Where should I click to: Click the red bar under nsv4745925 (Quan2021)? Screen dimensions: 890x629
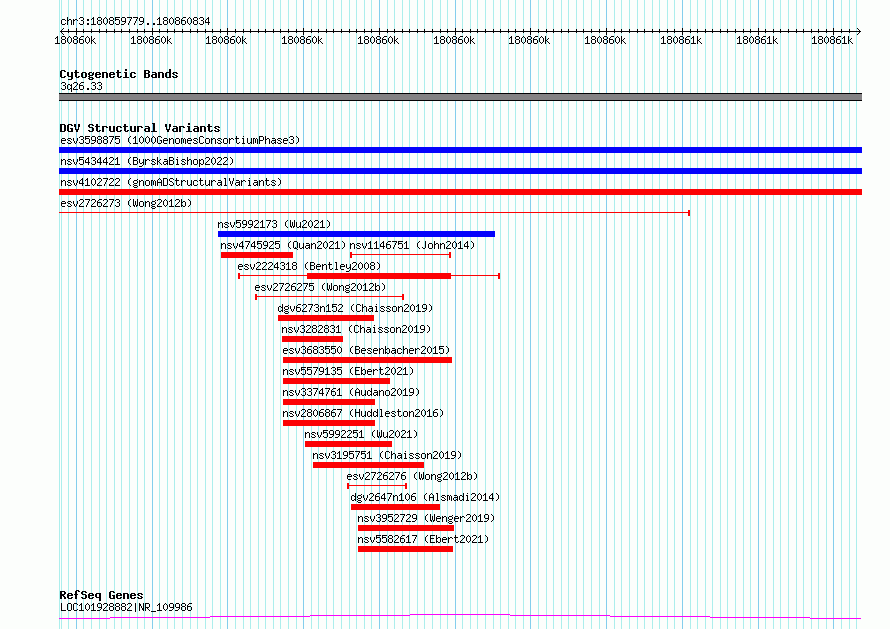[257, 255]
